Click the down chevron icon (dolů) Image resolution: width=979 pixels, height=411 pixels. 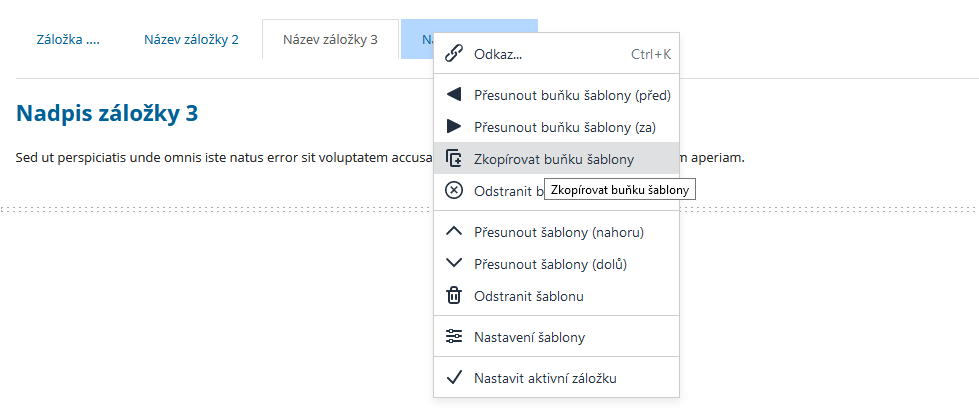tap(454, 264)
